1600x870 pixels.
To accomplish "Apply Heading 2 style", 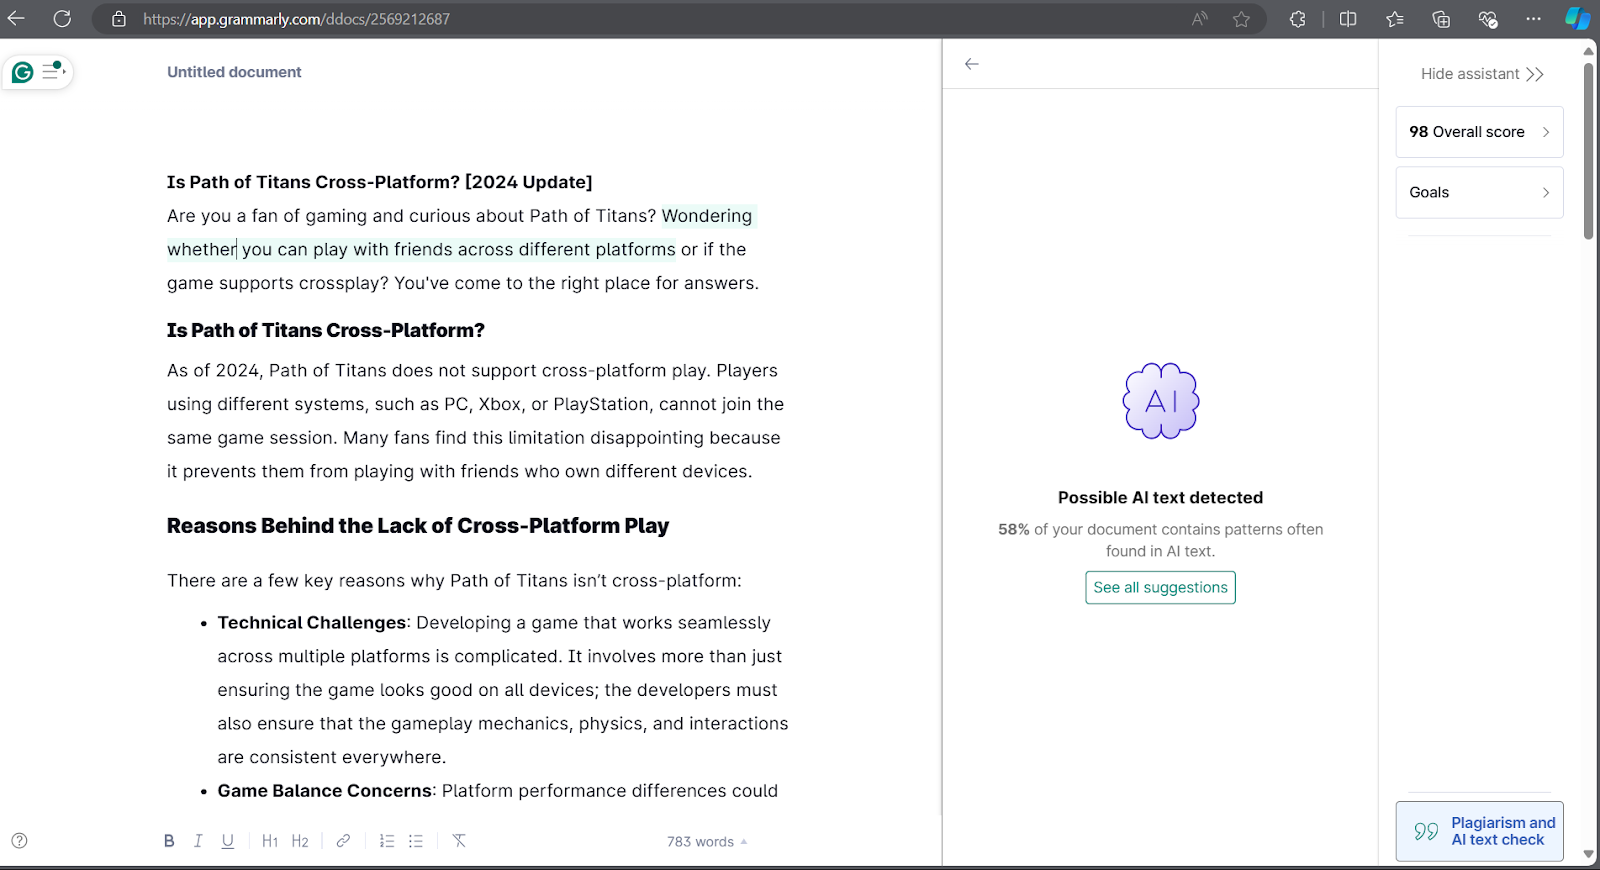I will [x=300, y=841].
